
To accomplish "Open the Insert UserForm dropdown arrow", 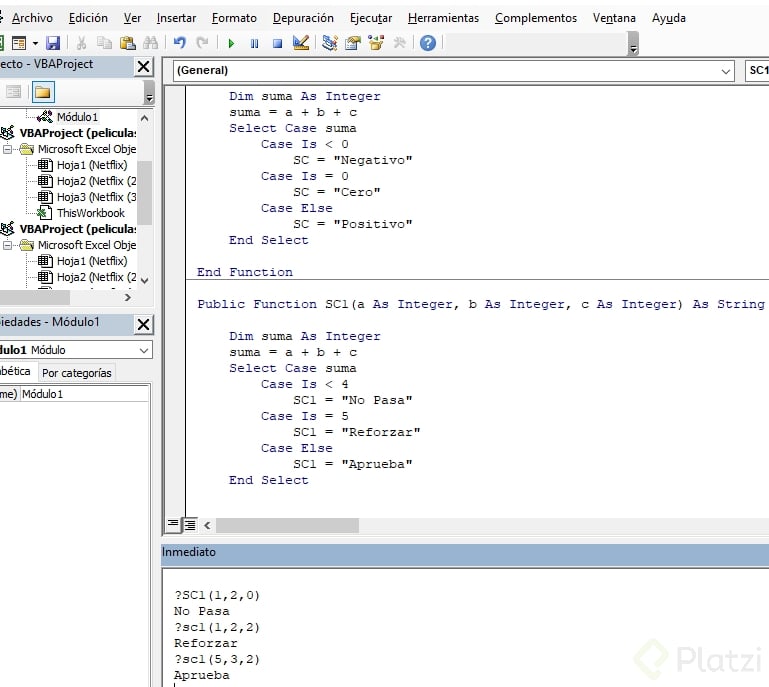I will [35, 44].
